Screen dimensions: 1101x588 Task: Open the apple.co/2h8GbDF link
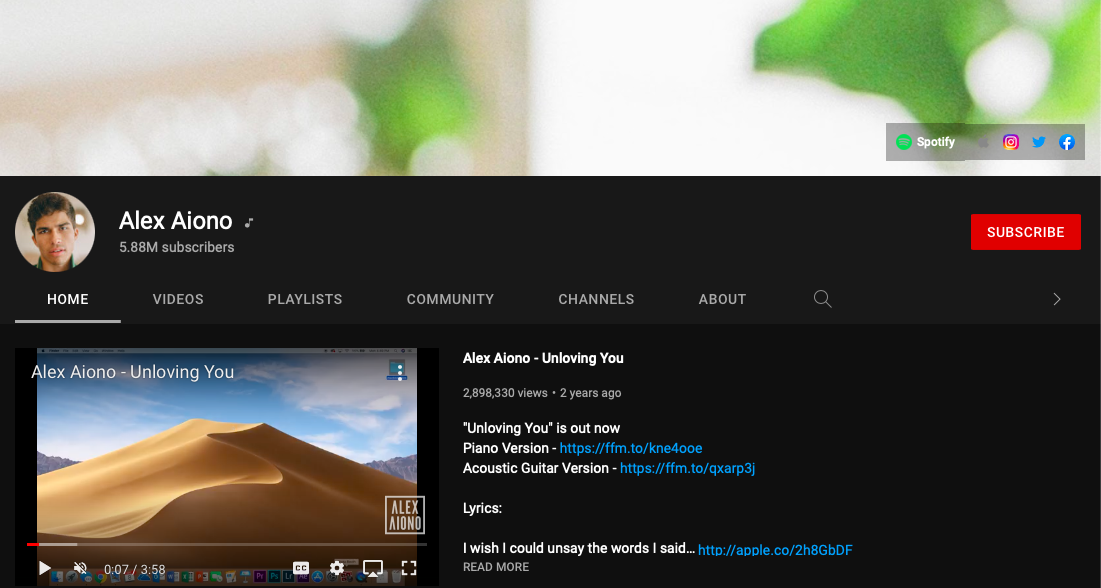click(x=775, y=550)
